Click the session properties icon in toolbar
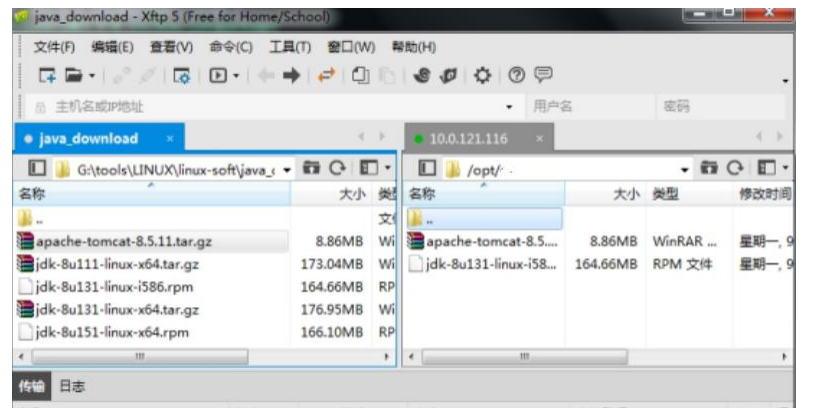 (x=181, y=76)
